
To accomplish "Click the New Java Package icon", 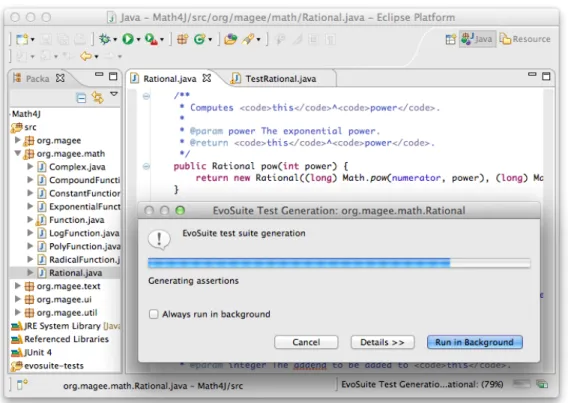I will 183,39.
